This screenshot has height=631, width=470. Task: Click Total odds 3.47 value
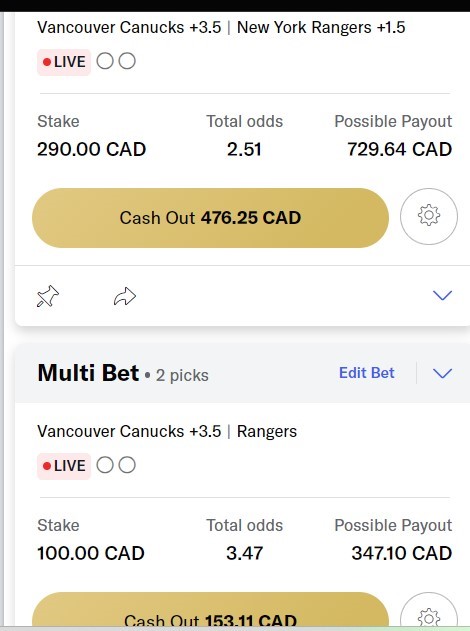click(x=244, y=553)
